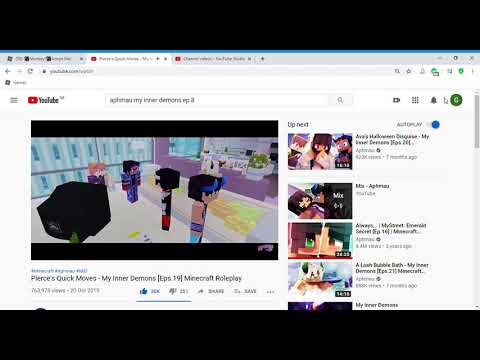Open the Lush Bubble Bath thumbnail
The image size is (480, 360).
[x=320, y=280]
